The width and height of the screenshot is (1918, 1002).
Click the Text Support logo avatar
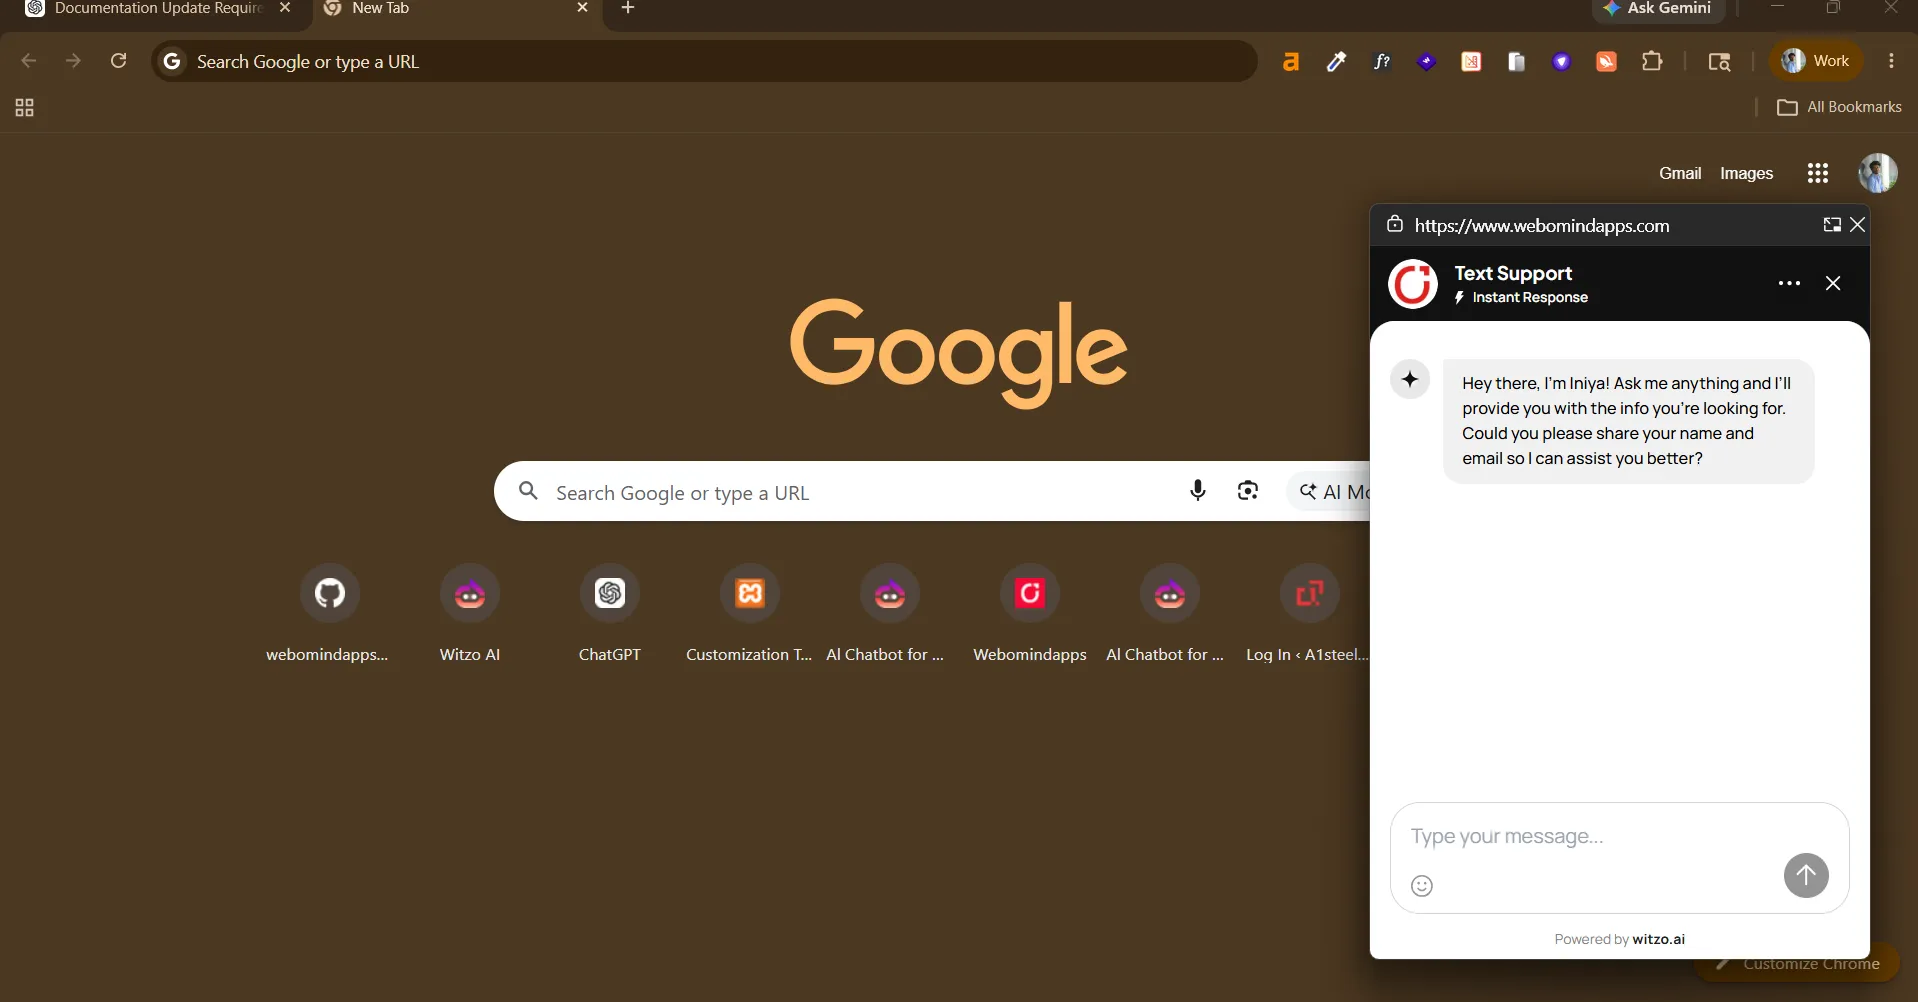click(x=1413, y=284)
